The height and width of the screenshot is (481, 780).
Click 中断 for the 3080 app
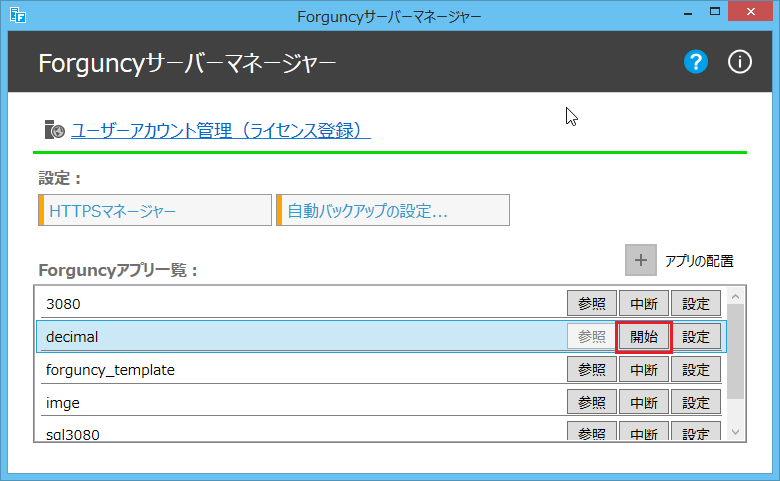click(644, 303)
